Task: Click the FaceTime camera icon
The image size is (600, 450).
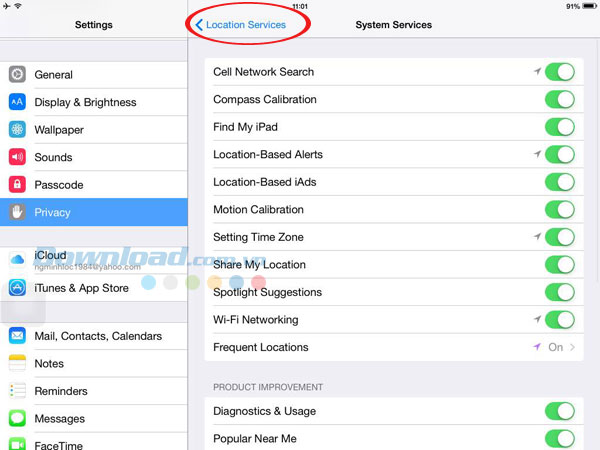Action: [17, 444]
